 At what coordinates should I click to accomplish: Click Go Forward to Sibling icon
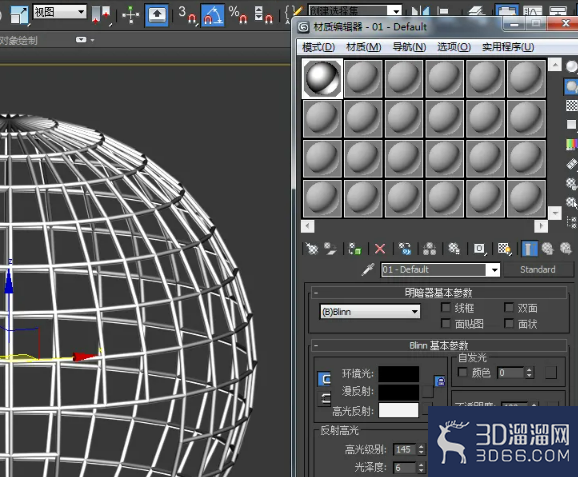(x=566, y=249)
